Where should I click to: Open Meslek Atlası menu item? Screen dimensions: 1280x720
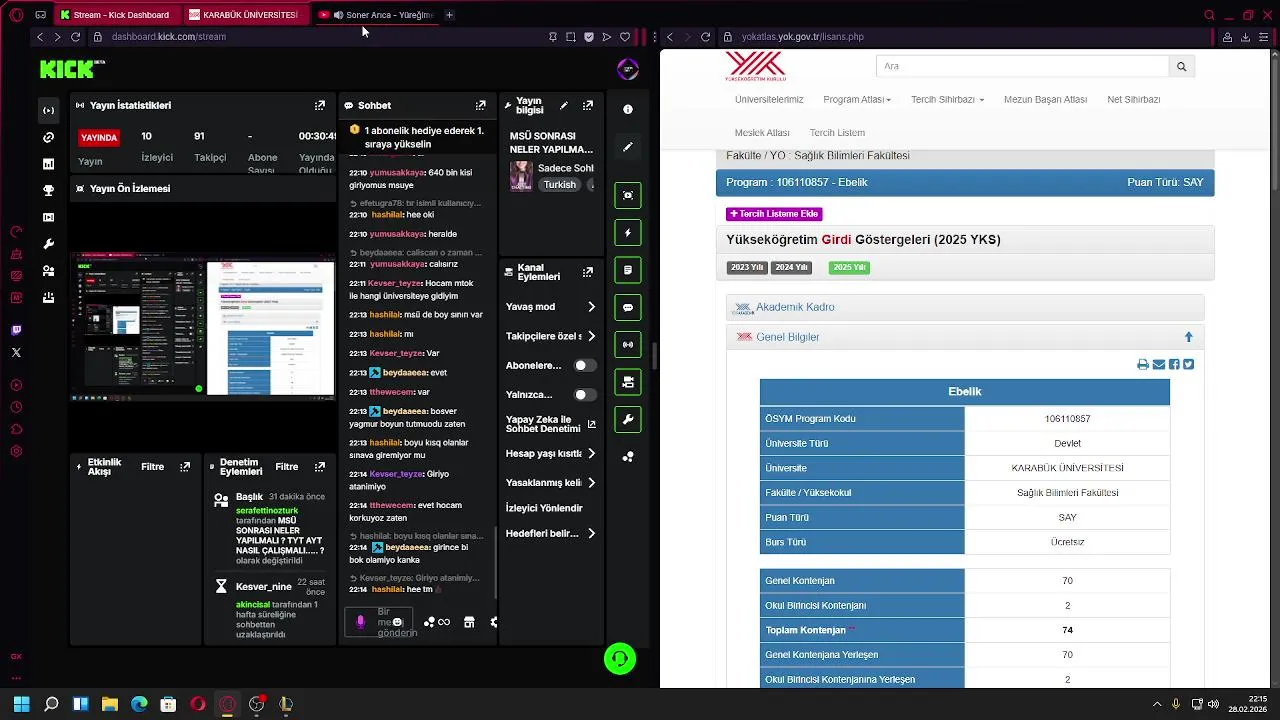tap(762, 133)
